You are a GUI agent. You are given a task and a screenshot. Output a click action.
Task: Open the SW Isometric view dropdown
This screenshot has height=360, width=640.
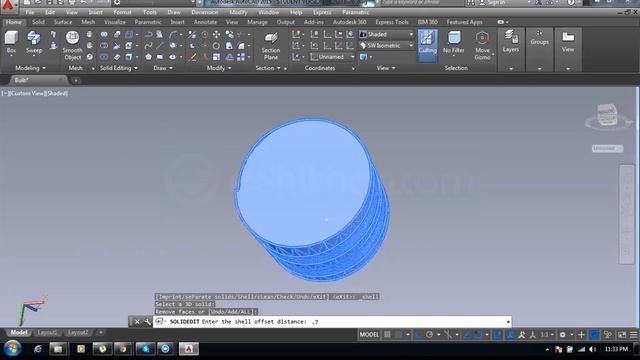387,46
